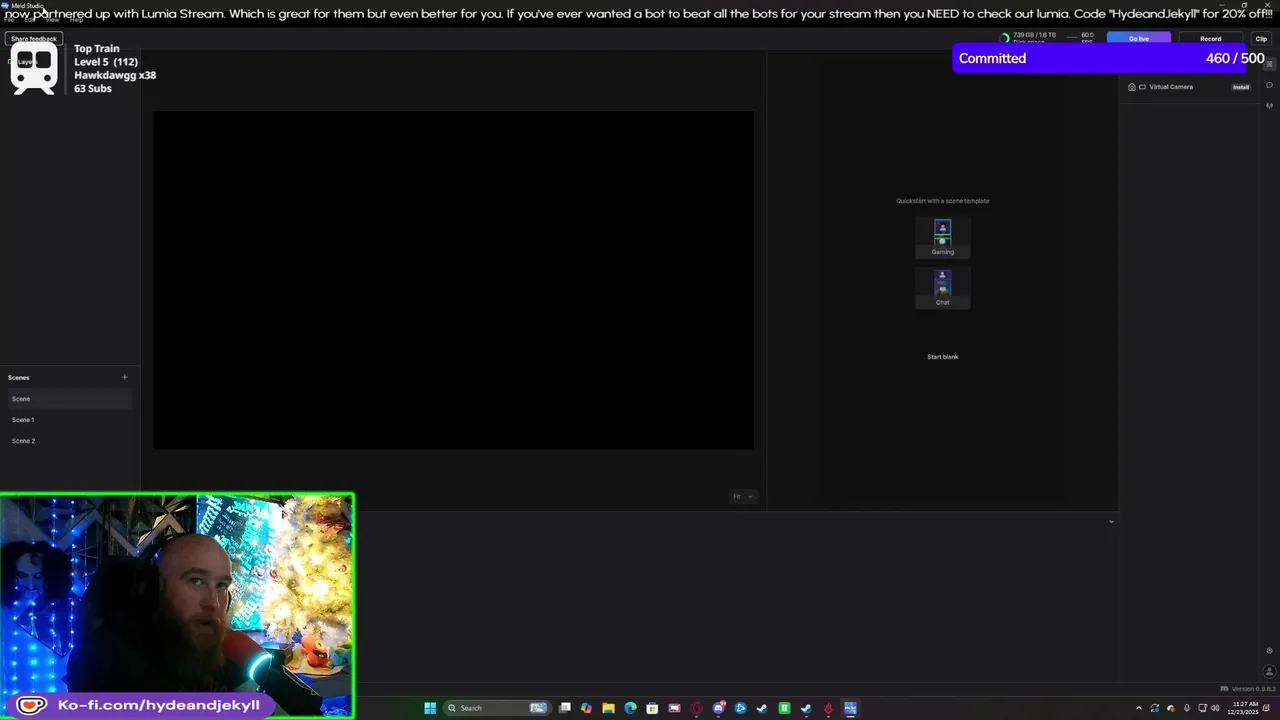This screenshot has height=720, width=1280.
Task: Click the disk space indicator ring
Action: pos(1005,39)
